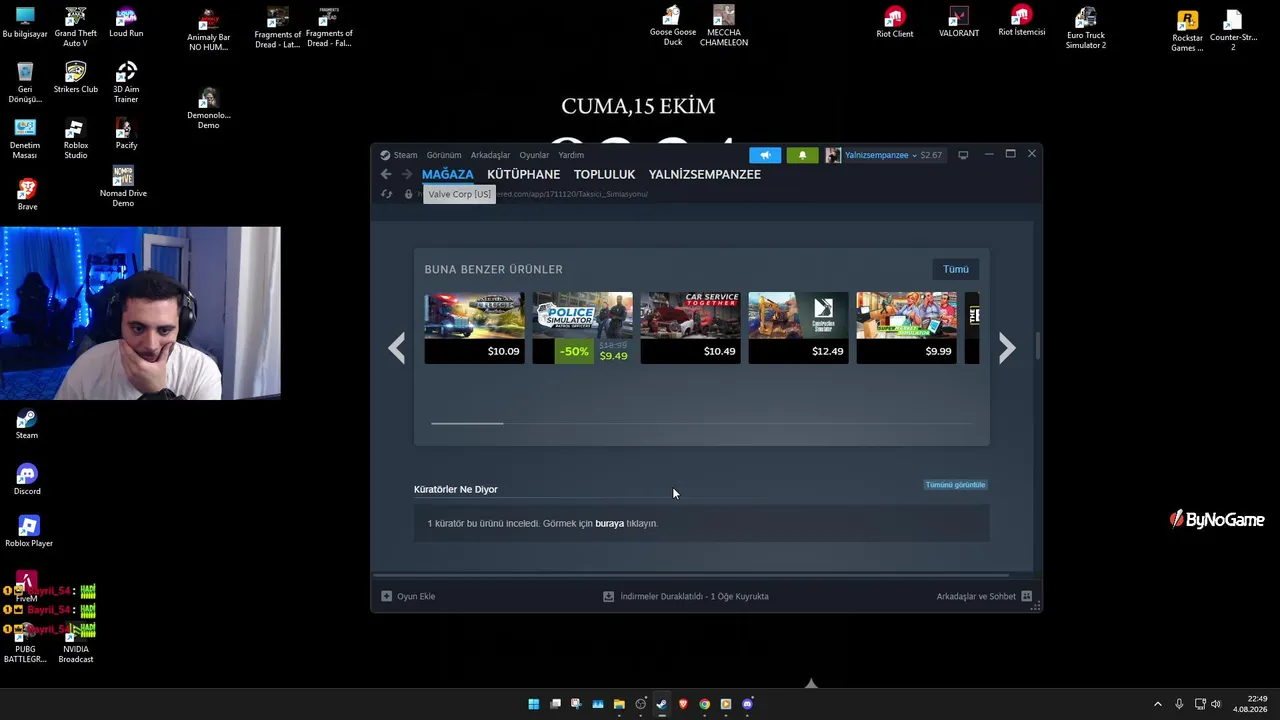
Task: Open the Windows Start menu
Action: (534, 704)
